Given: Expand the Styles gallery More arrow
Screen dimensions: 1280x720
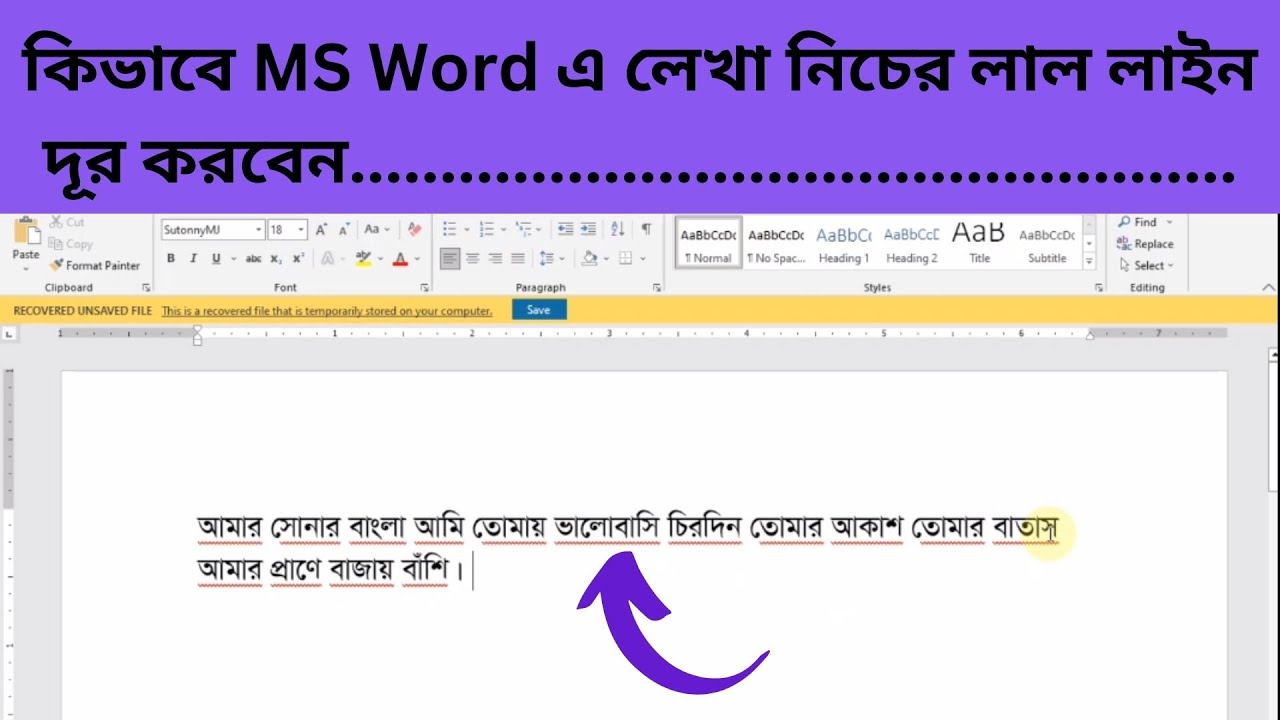Looking at the screenshot, I should tap(1089, 263).
